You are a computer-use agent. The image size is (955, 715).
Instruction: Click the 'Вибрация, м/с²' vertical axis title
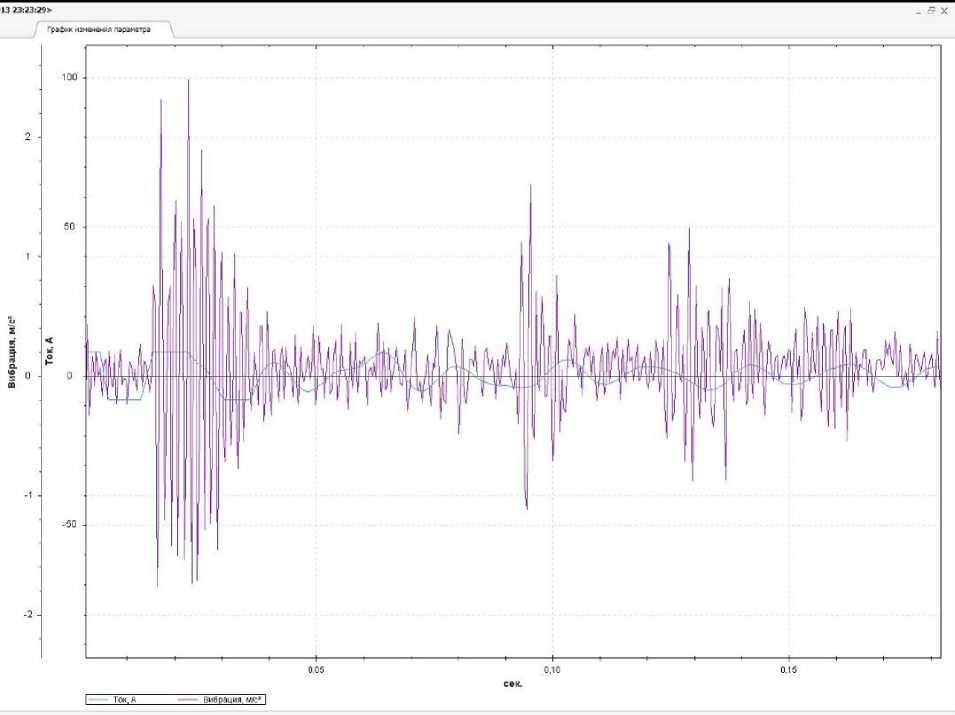[12, 352]
